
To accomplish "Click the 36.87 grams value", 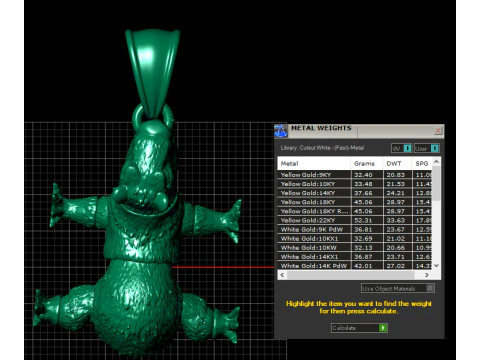I will [x=363, y=257].
